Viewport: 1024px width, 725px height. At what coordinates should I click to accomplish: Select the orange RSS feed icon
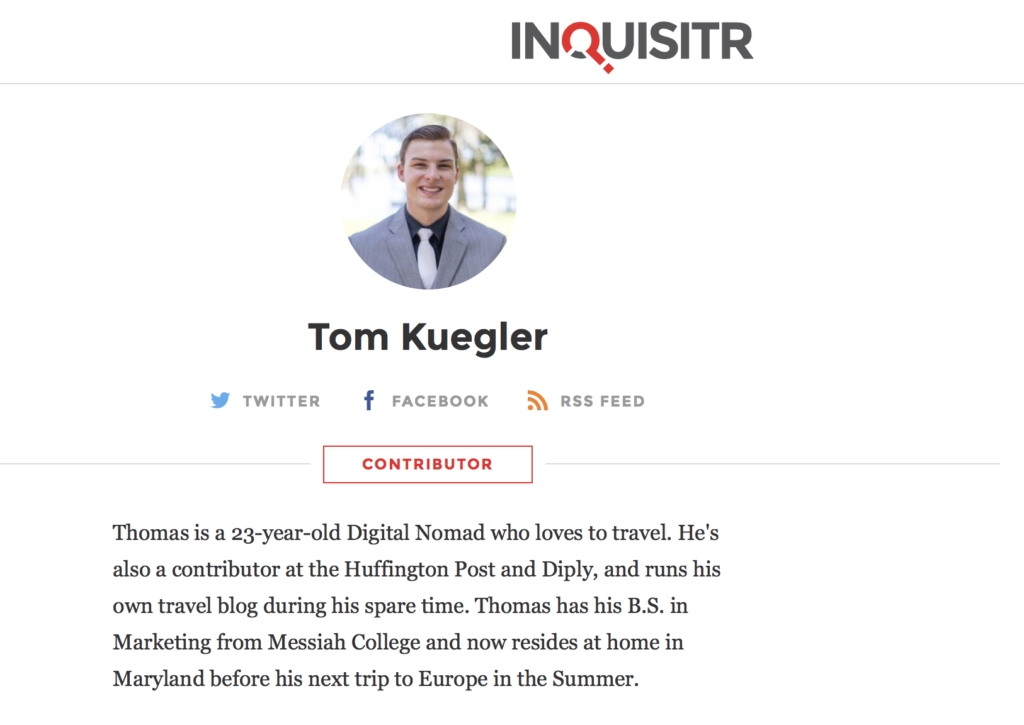tap(537, 400)
